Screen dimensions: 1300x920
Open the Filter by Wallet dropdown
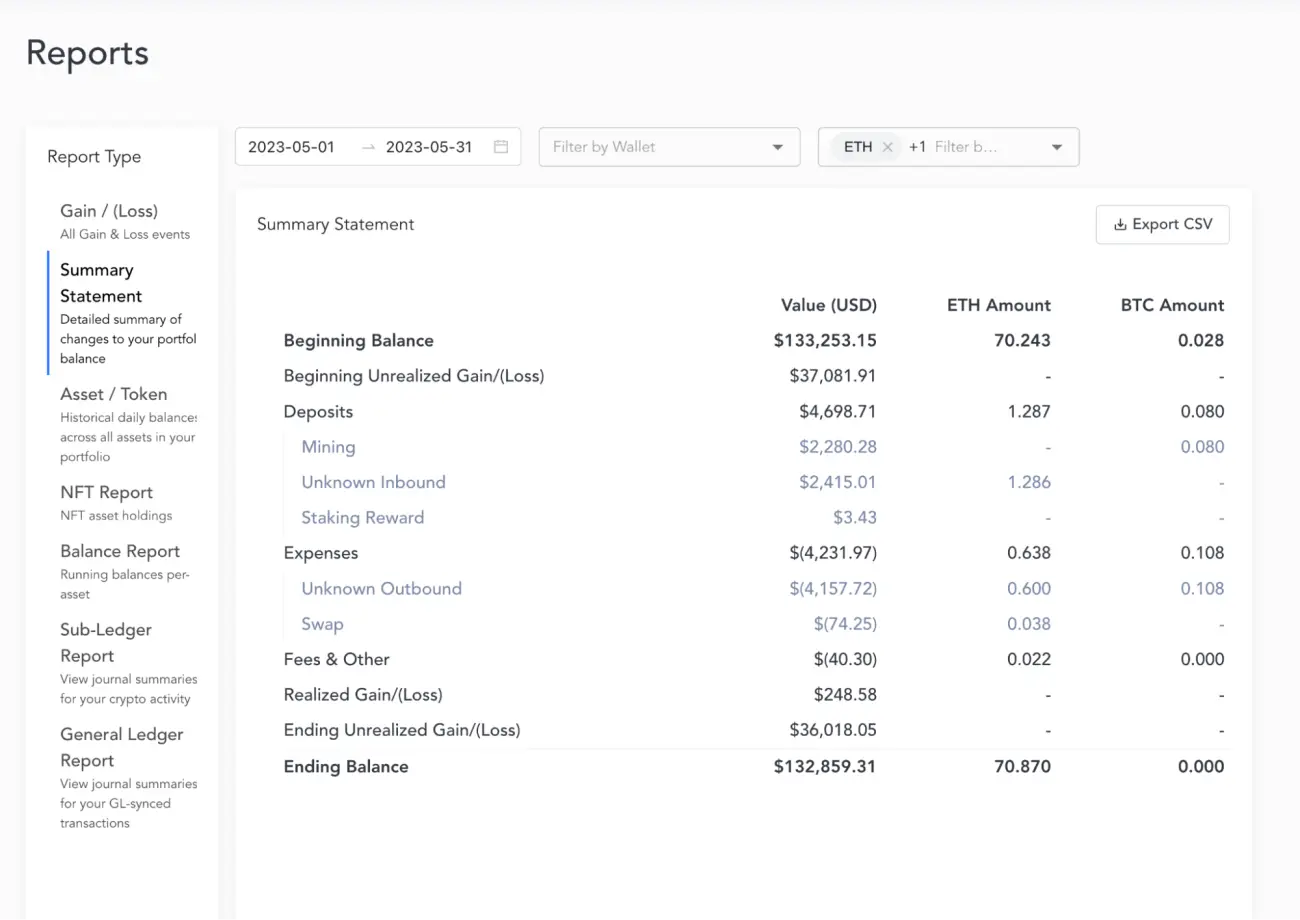click(x=669, y=147)
